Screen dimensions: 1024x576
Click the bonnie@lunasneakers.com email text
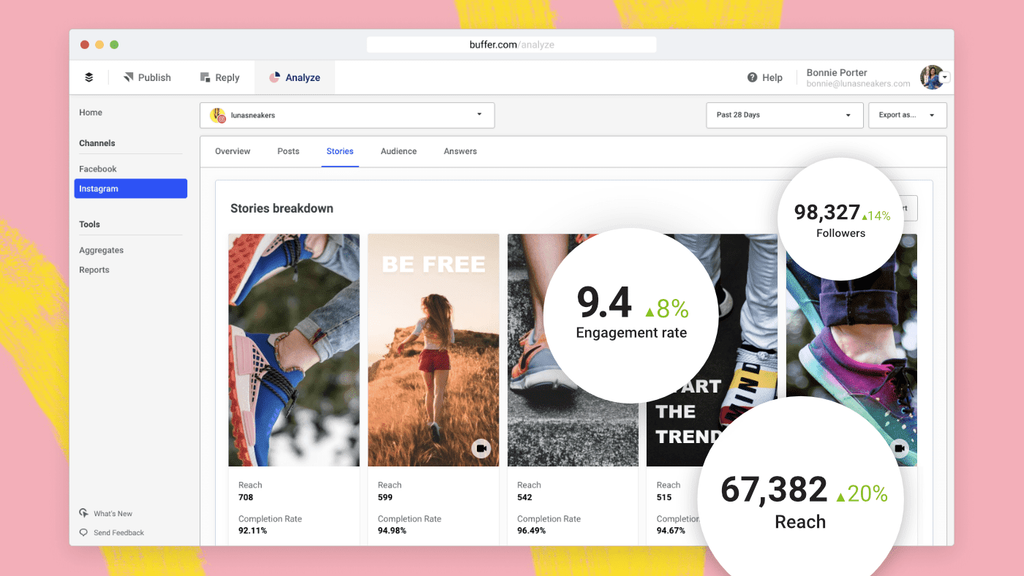[857, 84]
